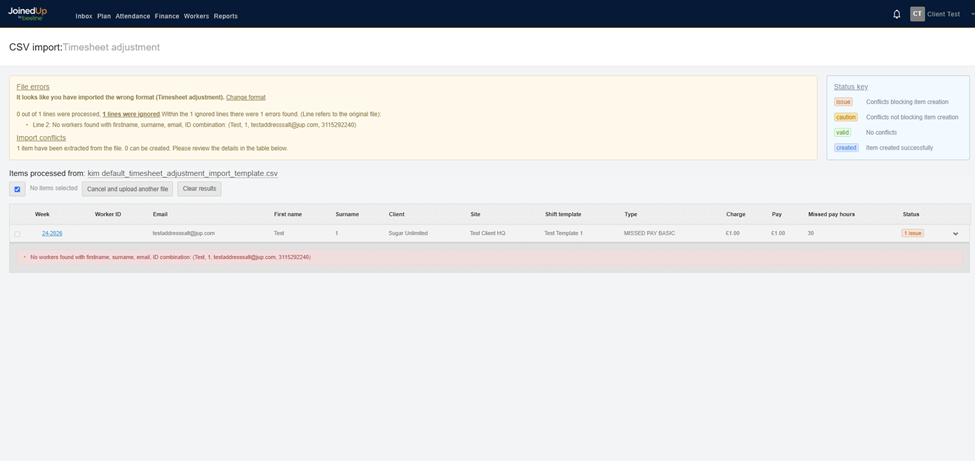Click the File errors heading
The width and height of the screenshot is (975, 461).
33,87
